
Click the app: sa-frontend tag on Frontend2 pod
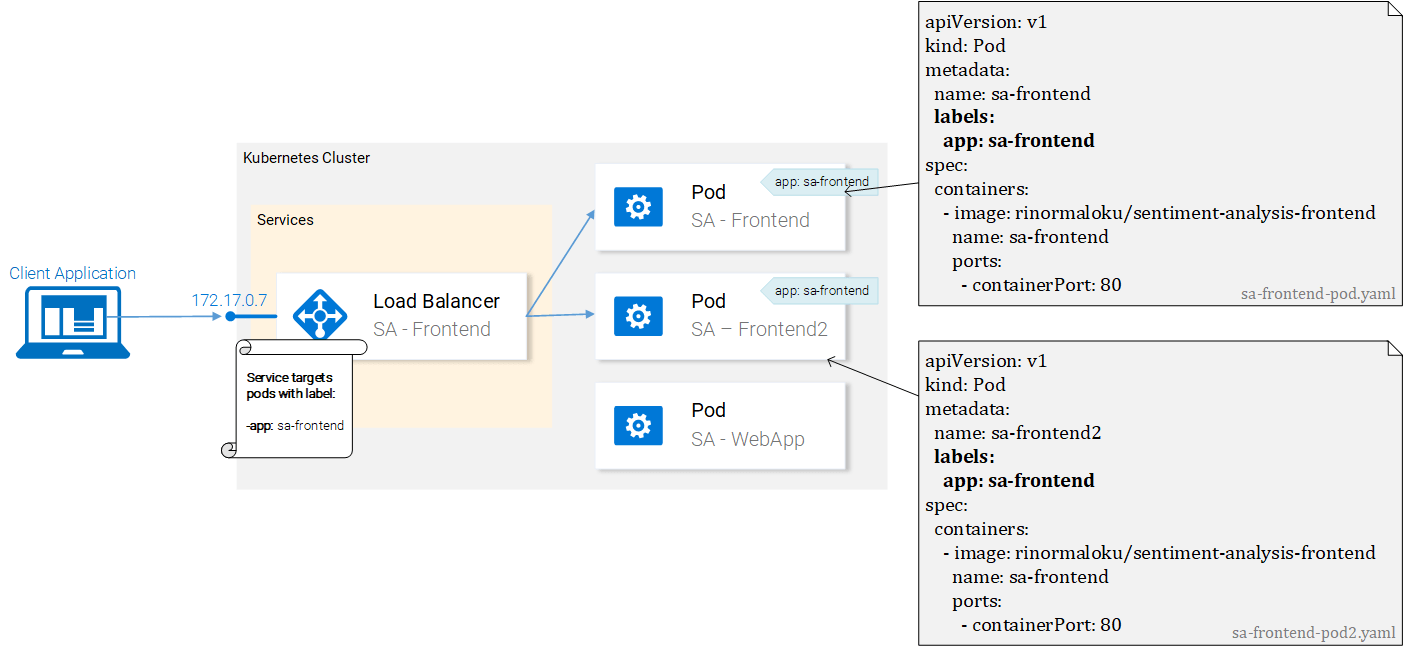click(x=820, y=291)
